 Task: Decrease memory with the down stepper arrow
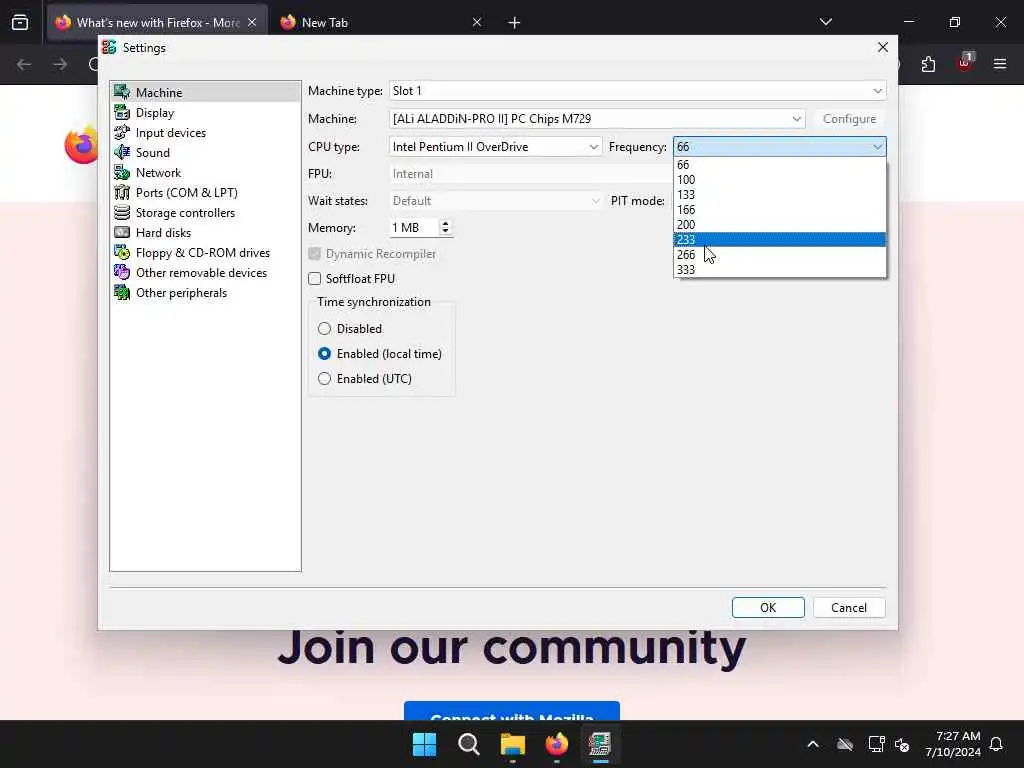point(445,231)
